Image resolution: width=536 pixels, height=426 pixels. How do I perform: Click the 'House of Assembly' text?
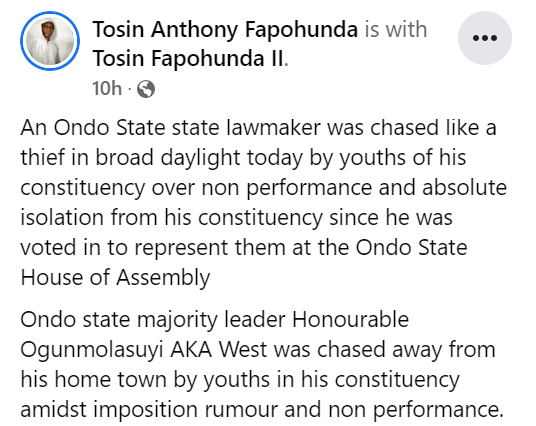tap(115, 277)
